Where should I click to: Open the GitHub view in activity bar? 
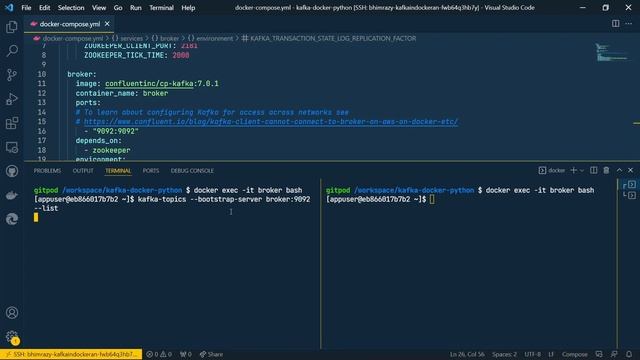(x=12, y=171)
